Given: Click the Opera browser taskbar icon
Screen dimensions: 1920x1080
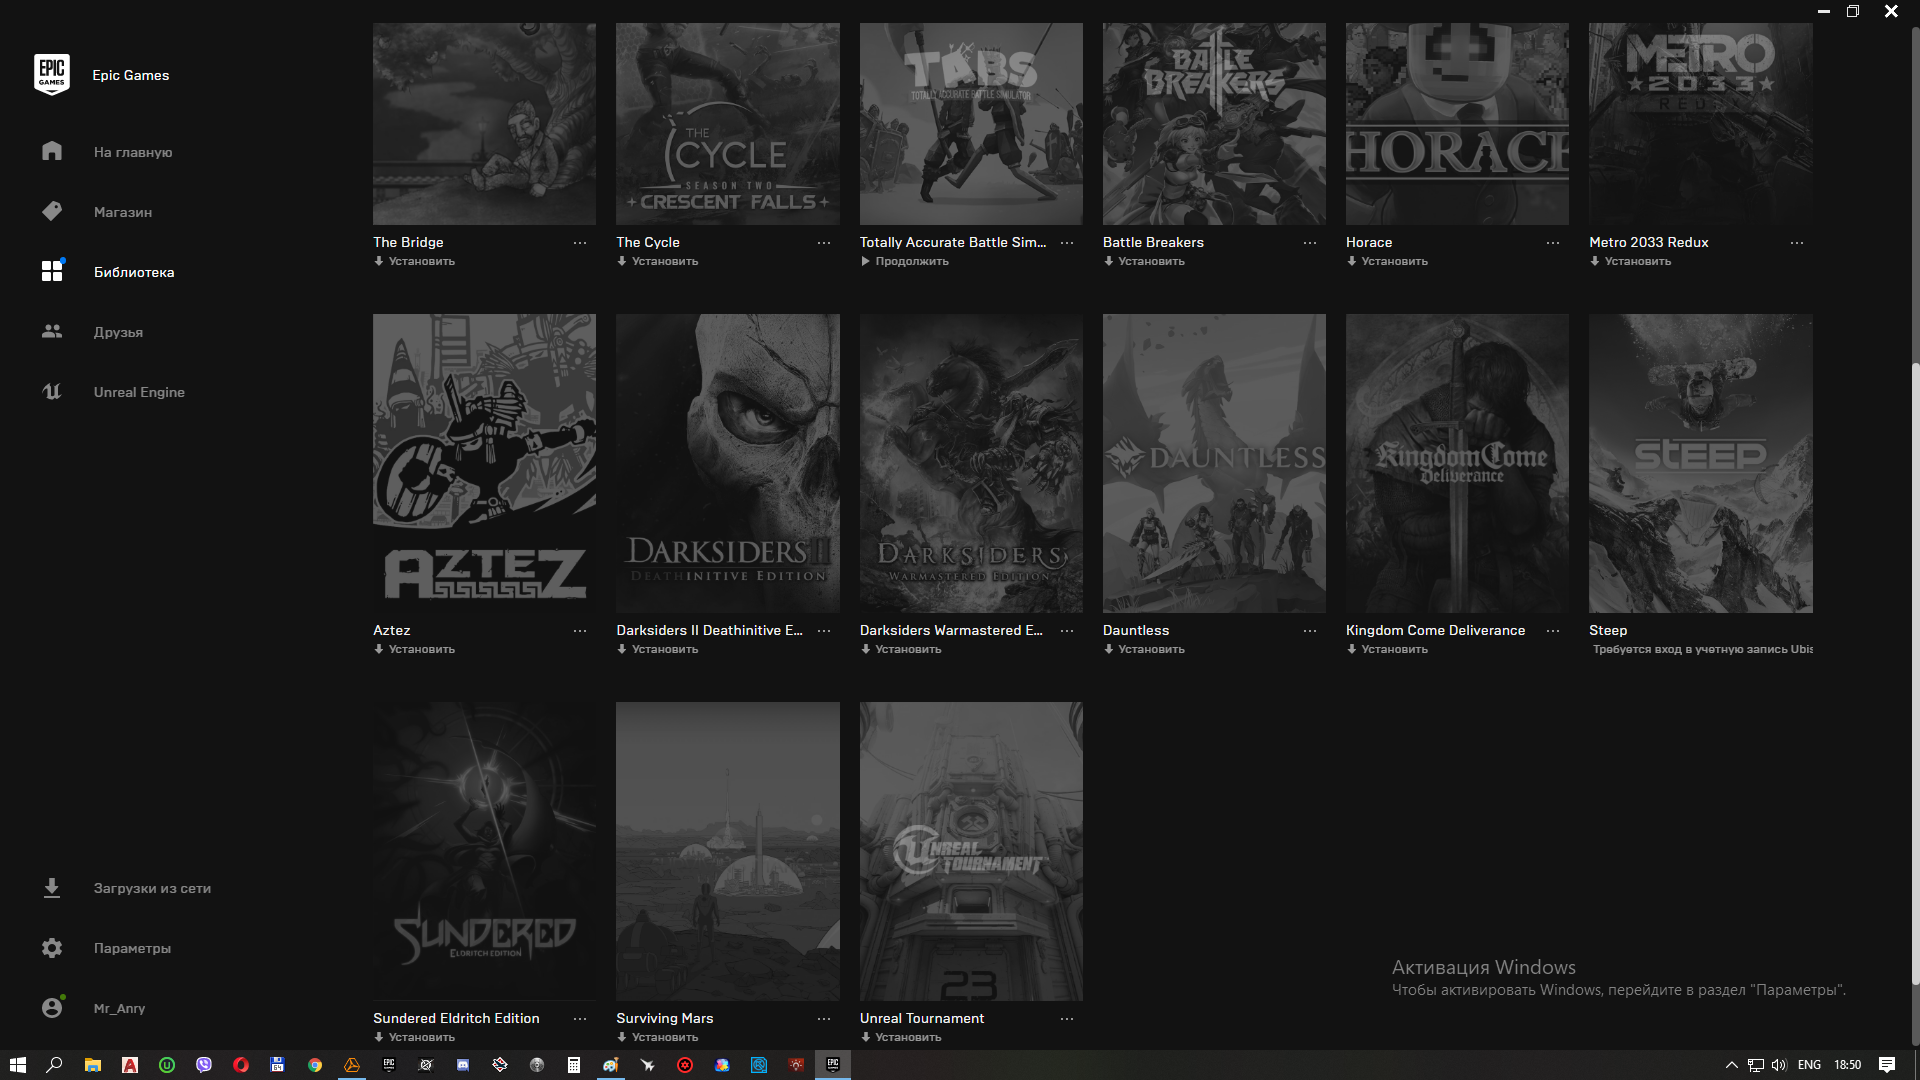Looking at the screenshot, I should 241,1065.
